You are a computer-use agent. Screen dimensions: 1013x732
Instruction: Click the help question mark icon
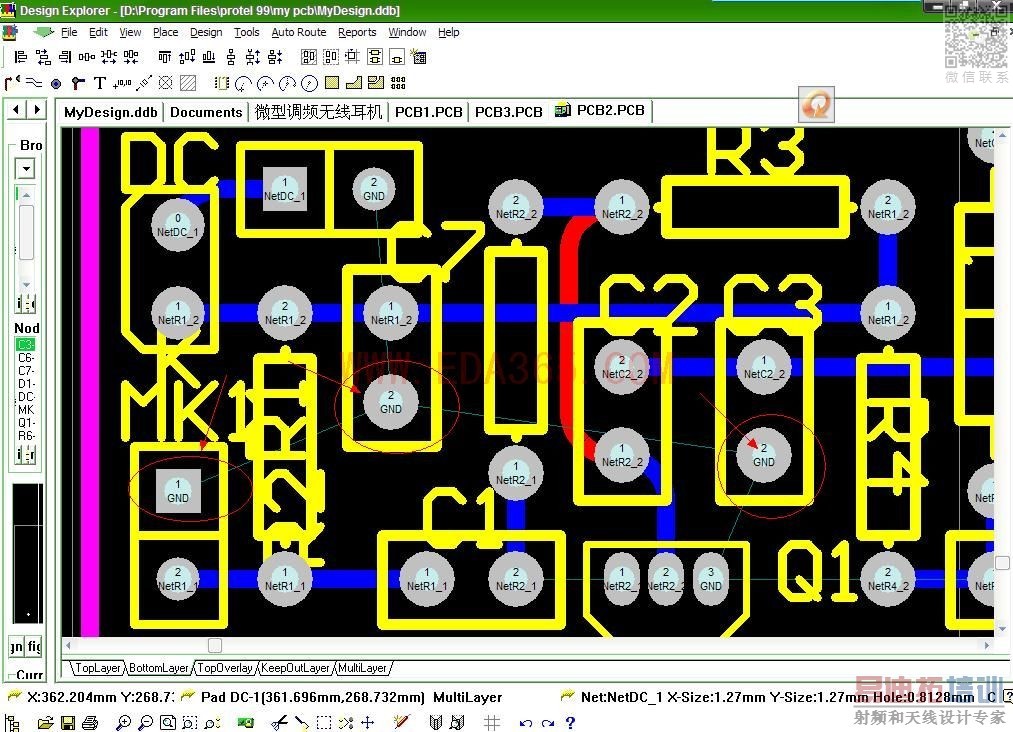point(570,723)
